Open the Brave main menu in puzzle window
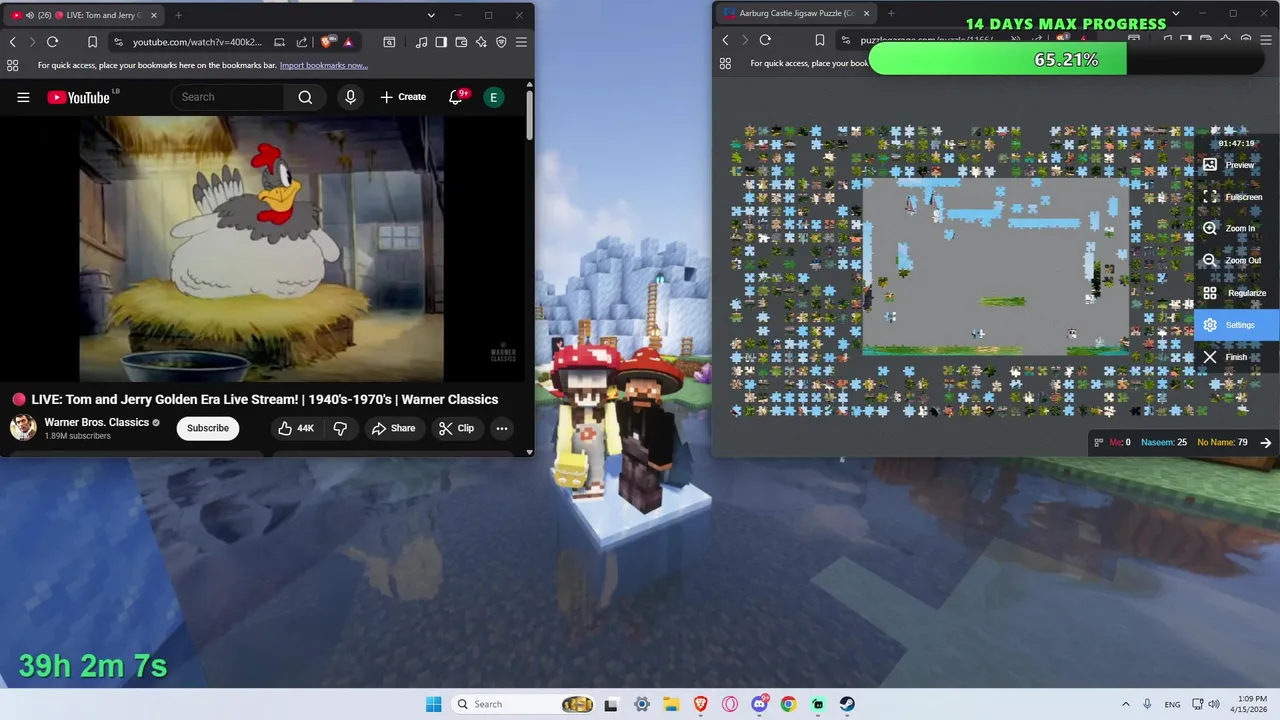This screenshot has height=720, width=1280. [x=1266, y=40]
